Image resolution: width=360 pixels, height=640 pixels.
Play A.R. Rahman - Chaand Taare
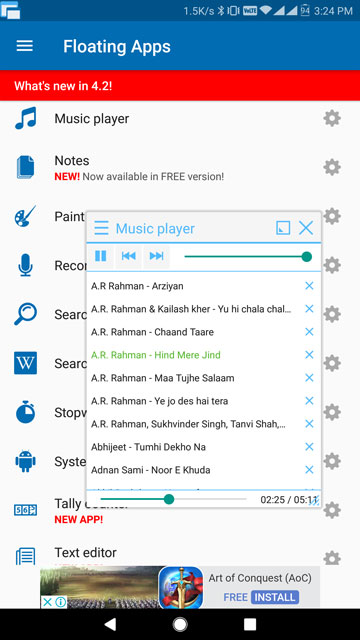pos(152,332)
